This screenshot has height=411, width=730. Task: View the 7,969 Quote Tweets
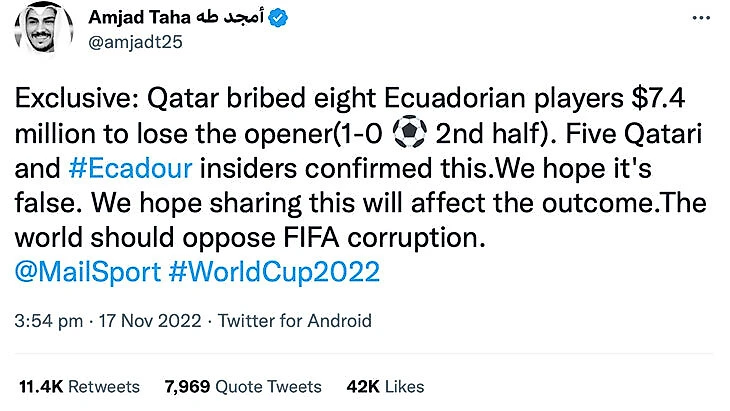pos(243,386)
